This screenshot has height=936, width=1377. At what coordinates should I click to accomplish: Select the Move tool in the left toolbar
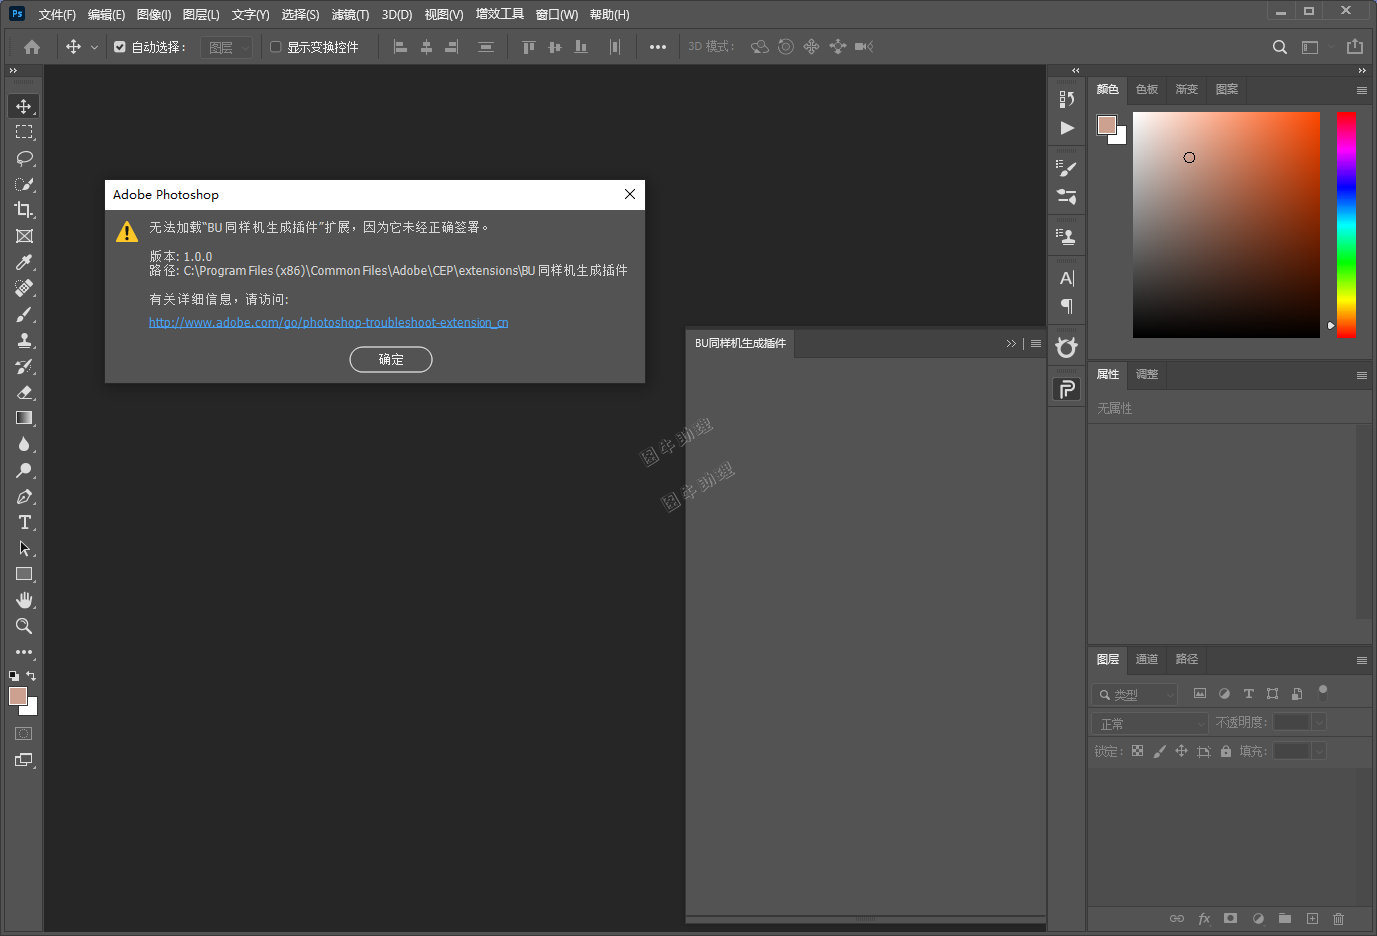click(x=24, y=106)
